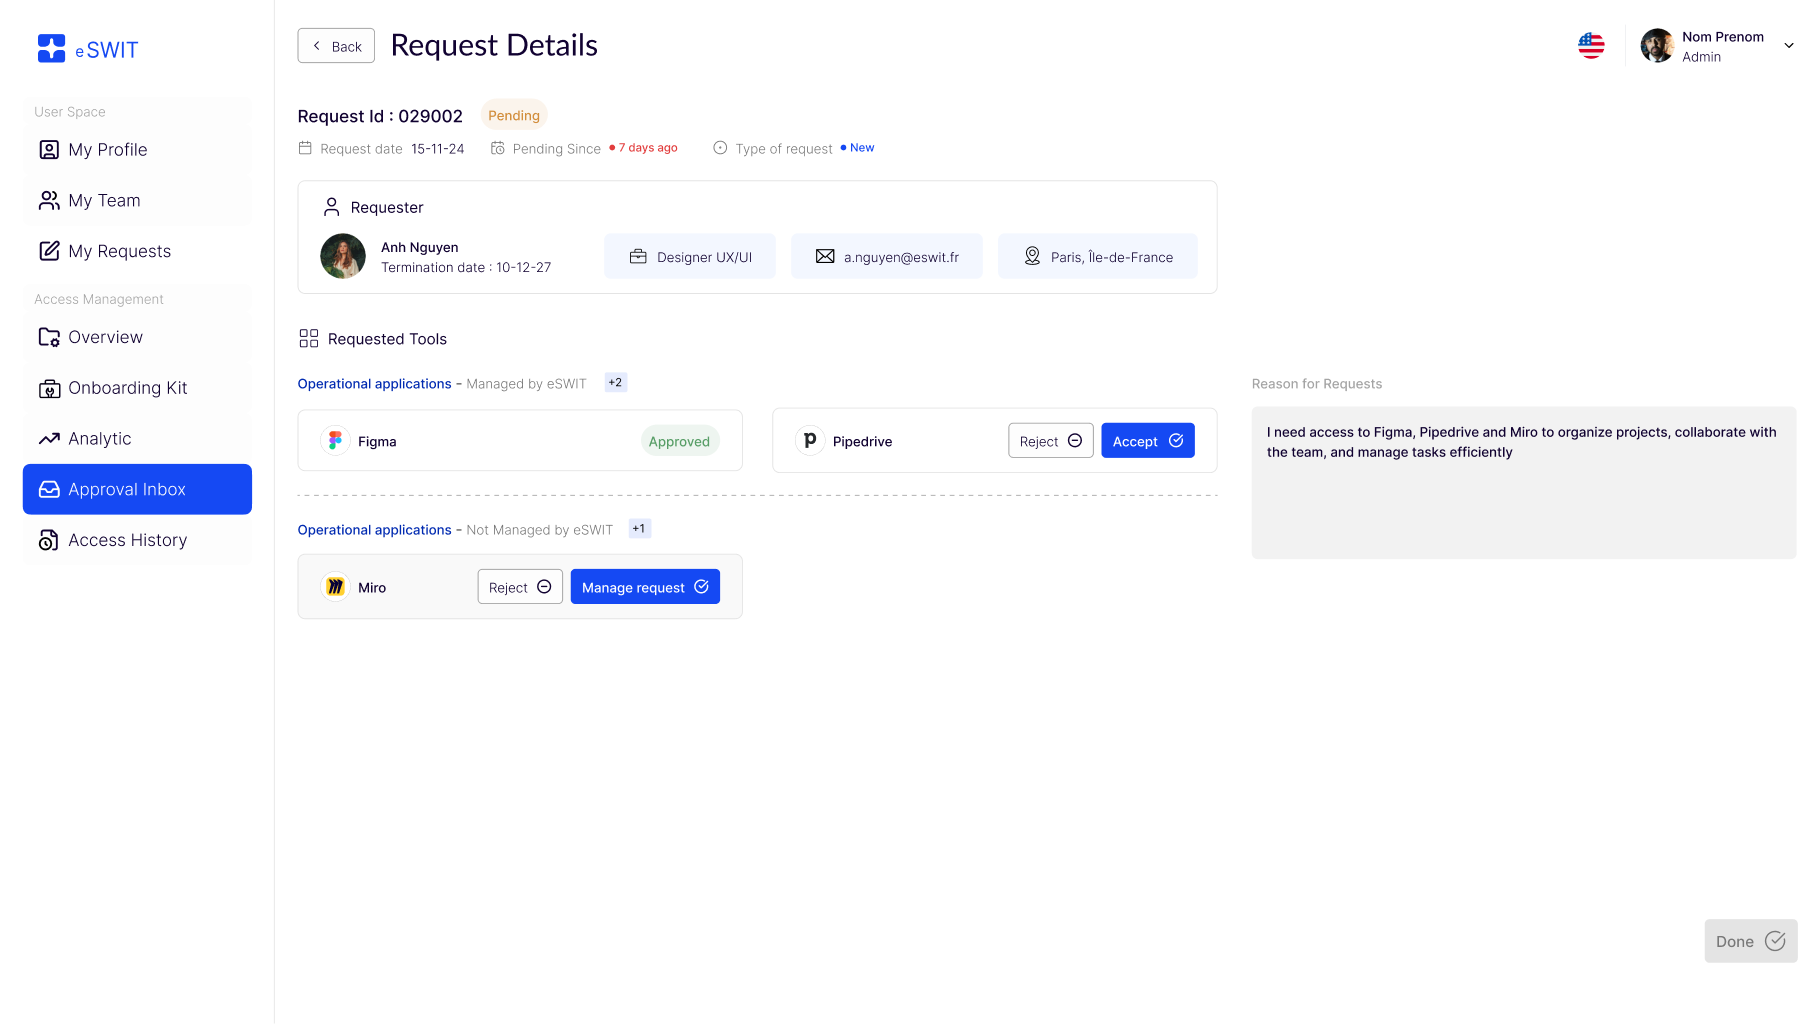The width and height of the screenshot is (1820, 1024).
Task: Click the envelope icon beside the email
Action: coord(824,257)
